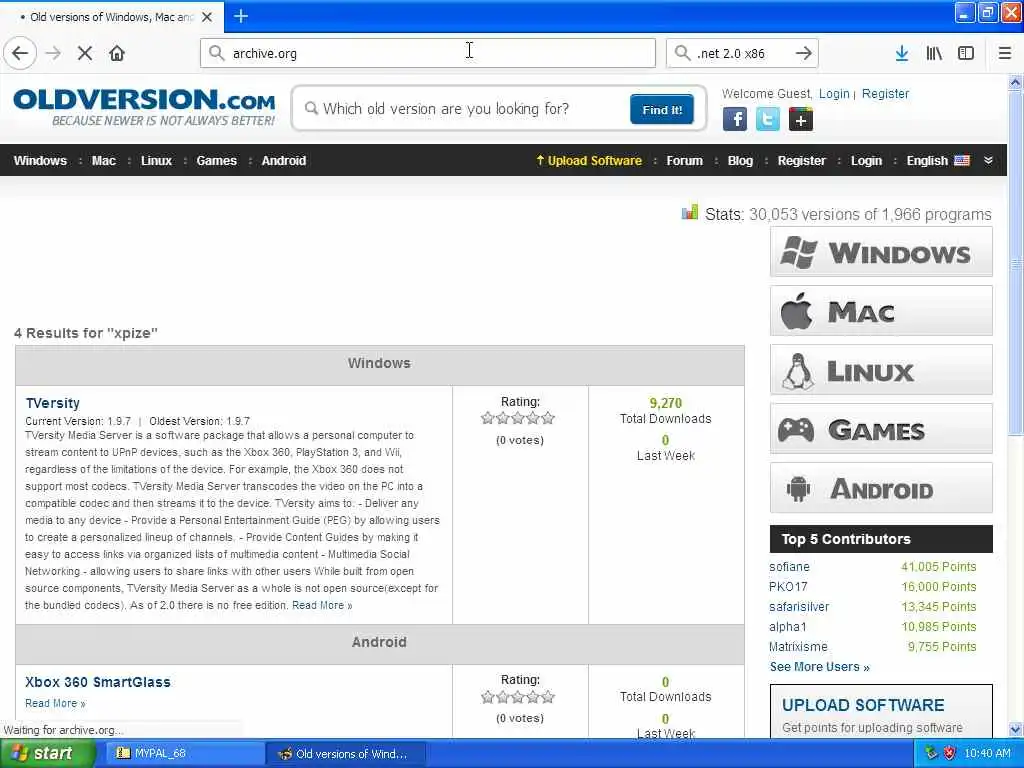
Task: Click the search arrow next to .net 2.0 x86
Action: (x=803, y=53)
